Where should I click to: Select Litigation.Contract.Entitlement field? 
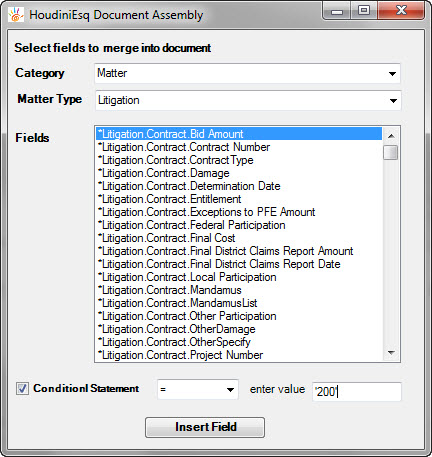[x=239, y=199]
